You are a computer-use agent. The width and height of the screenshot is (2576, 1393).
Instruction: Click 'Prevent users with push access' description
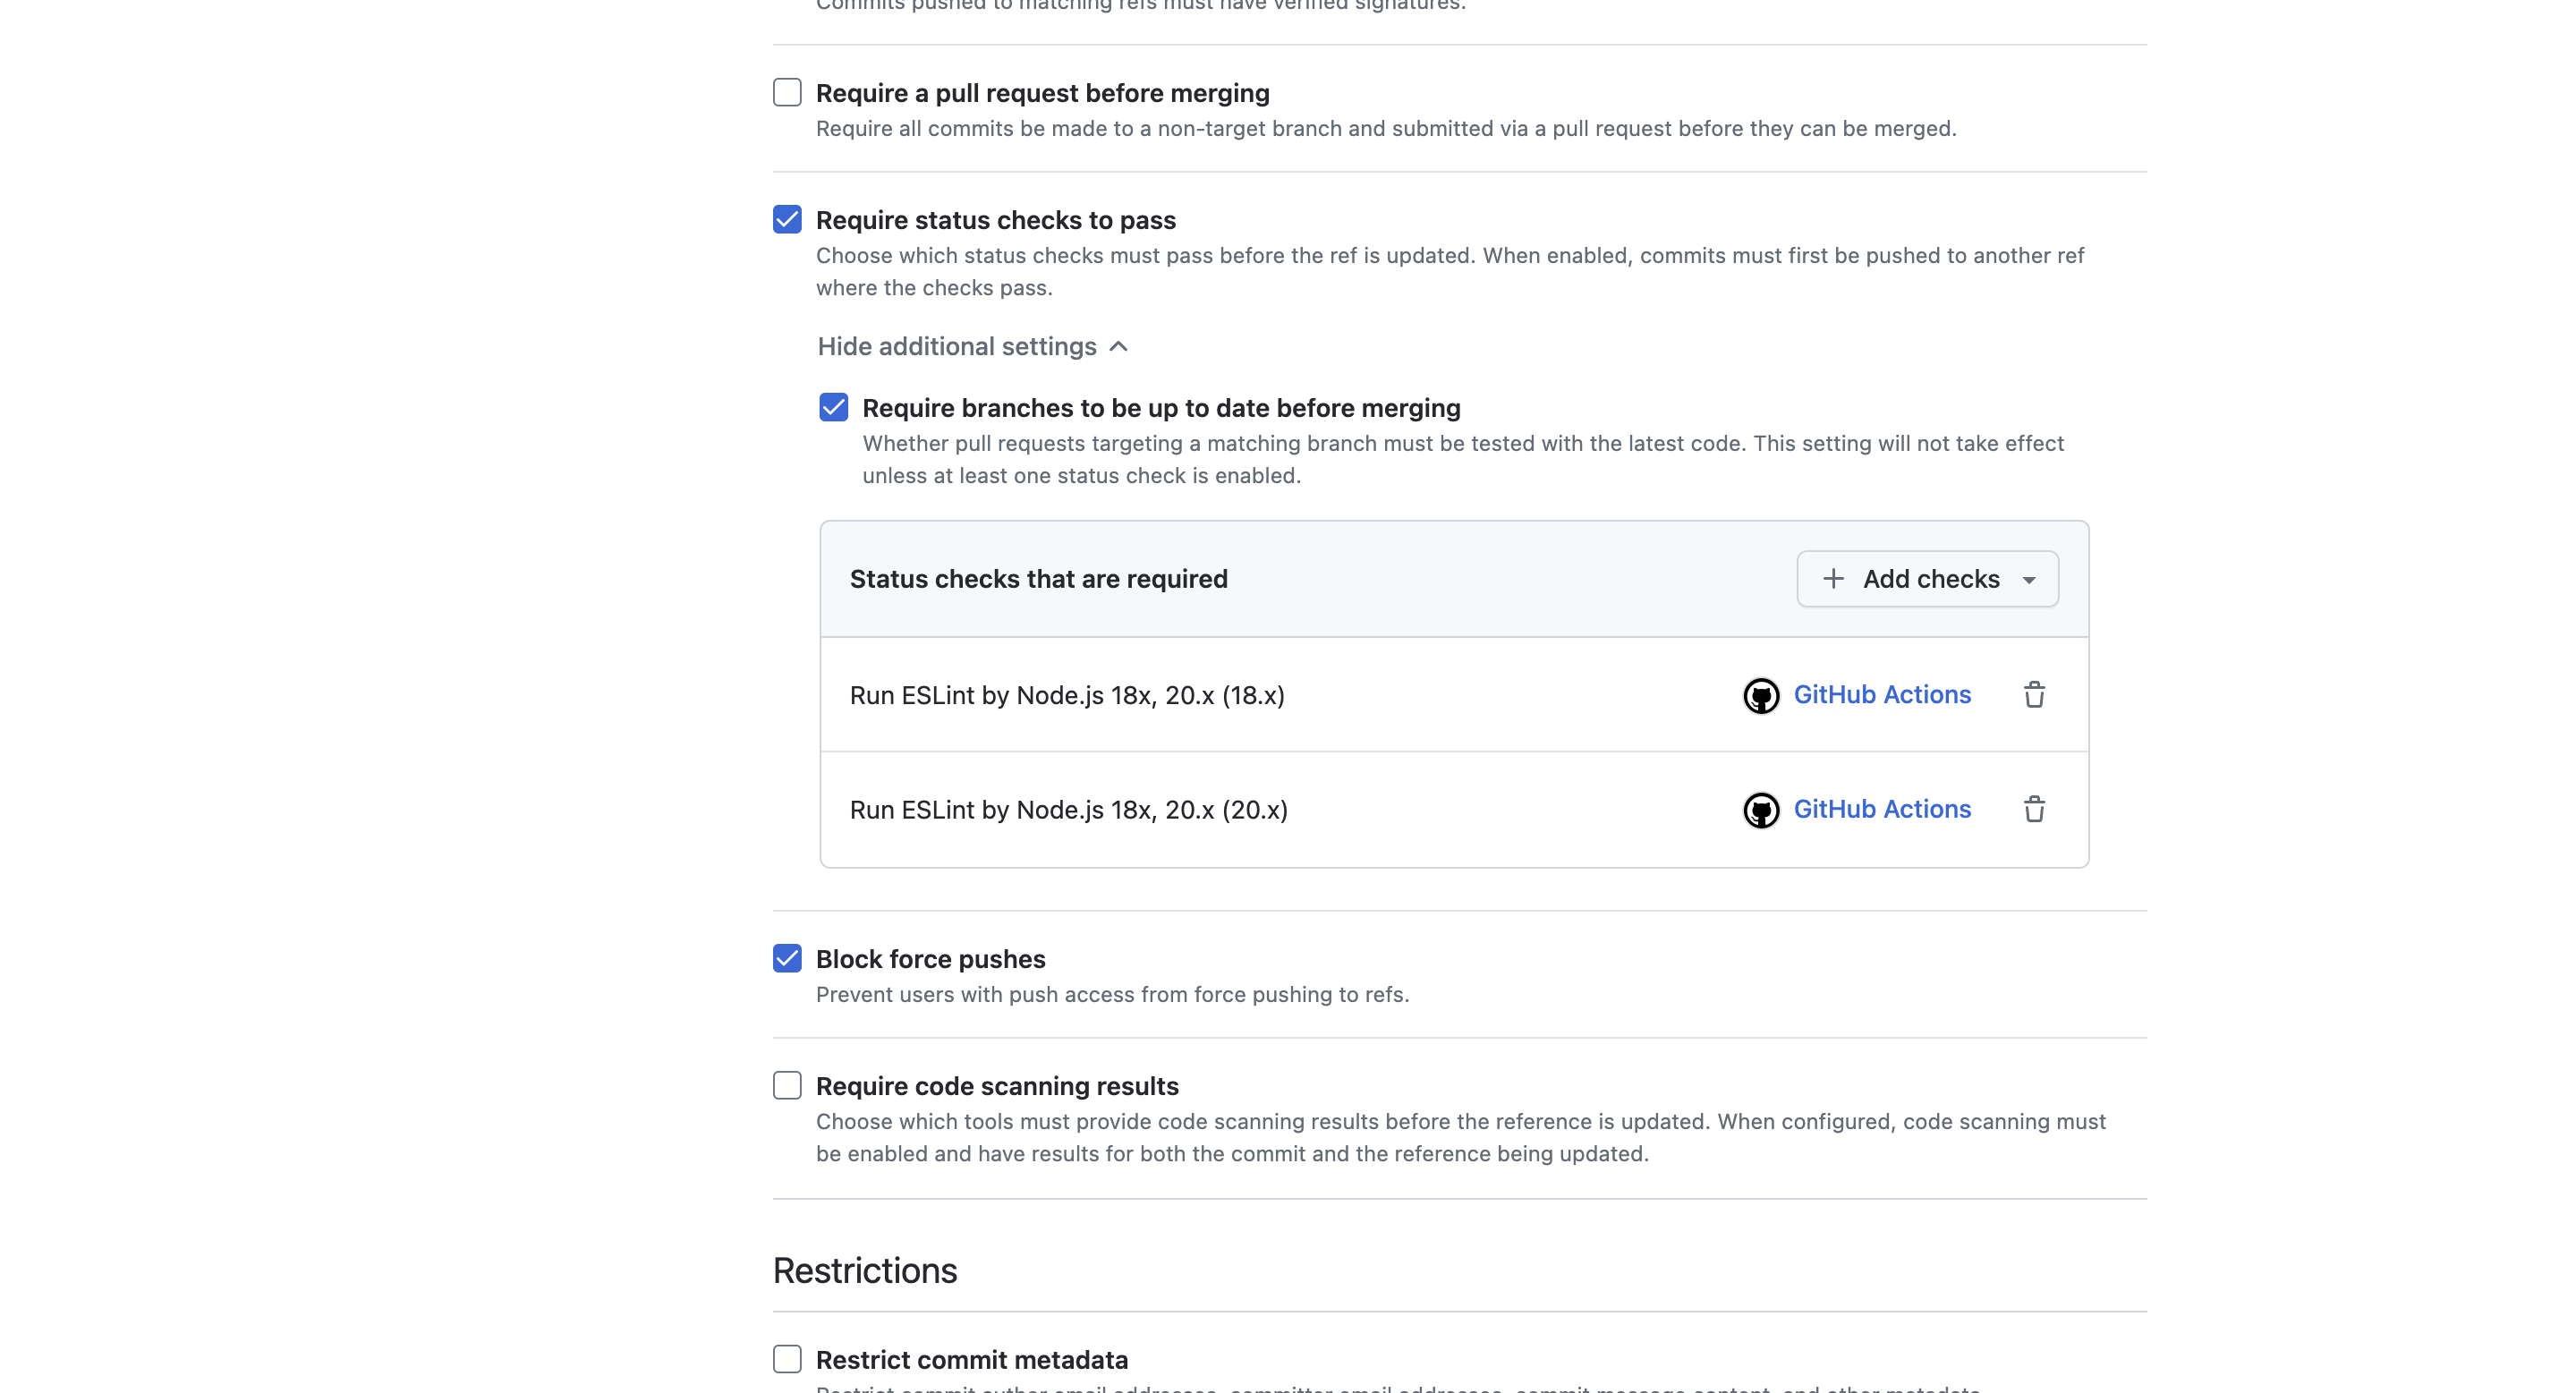point(1112,994)
